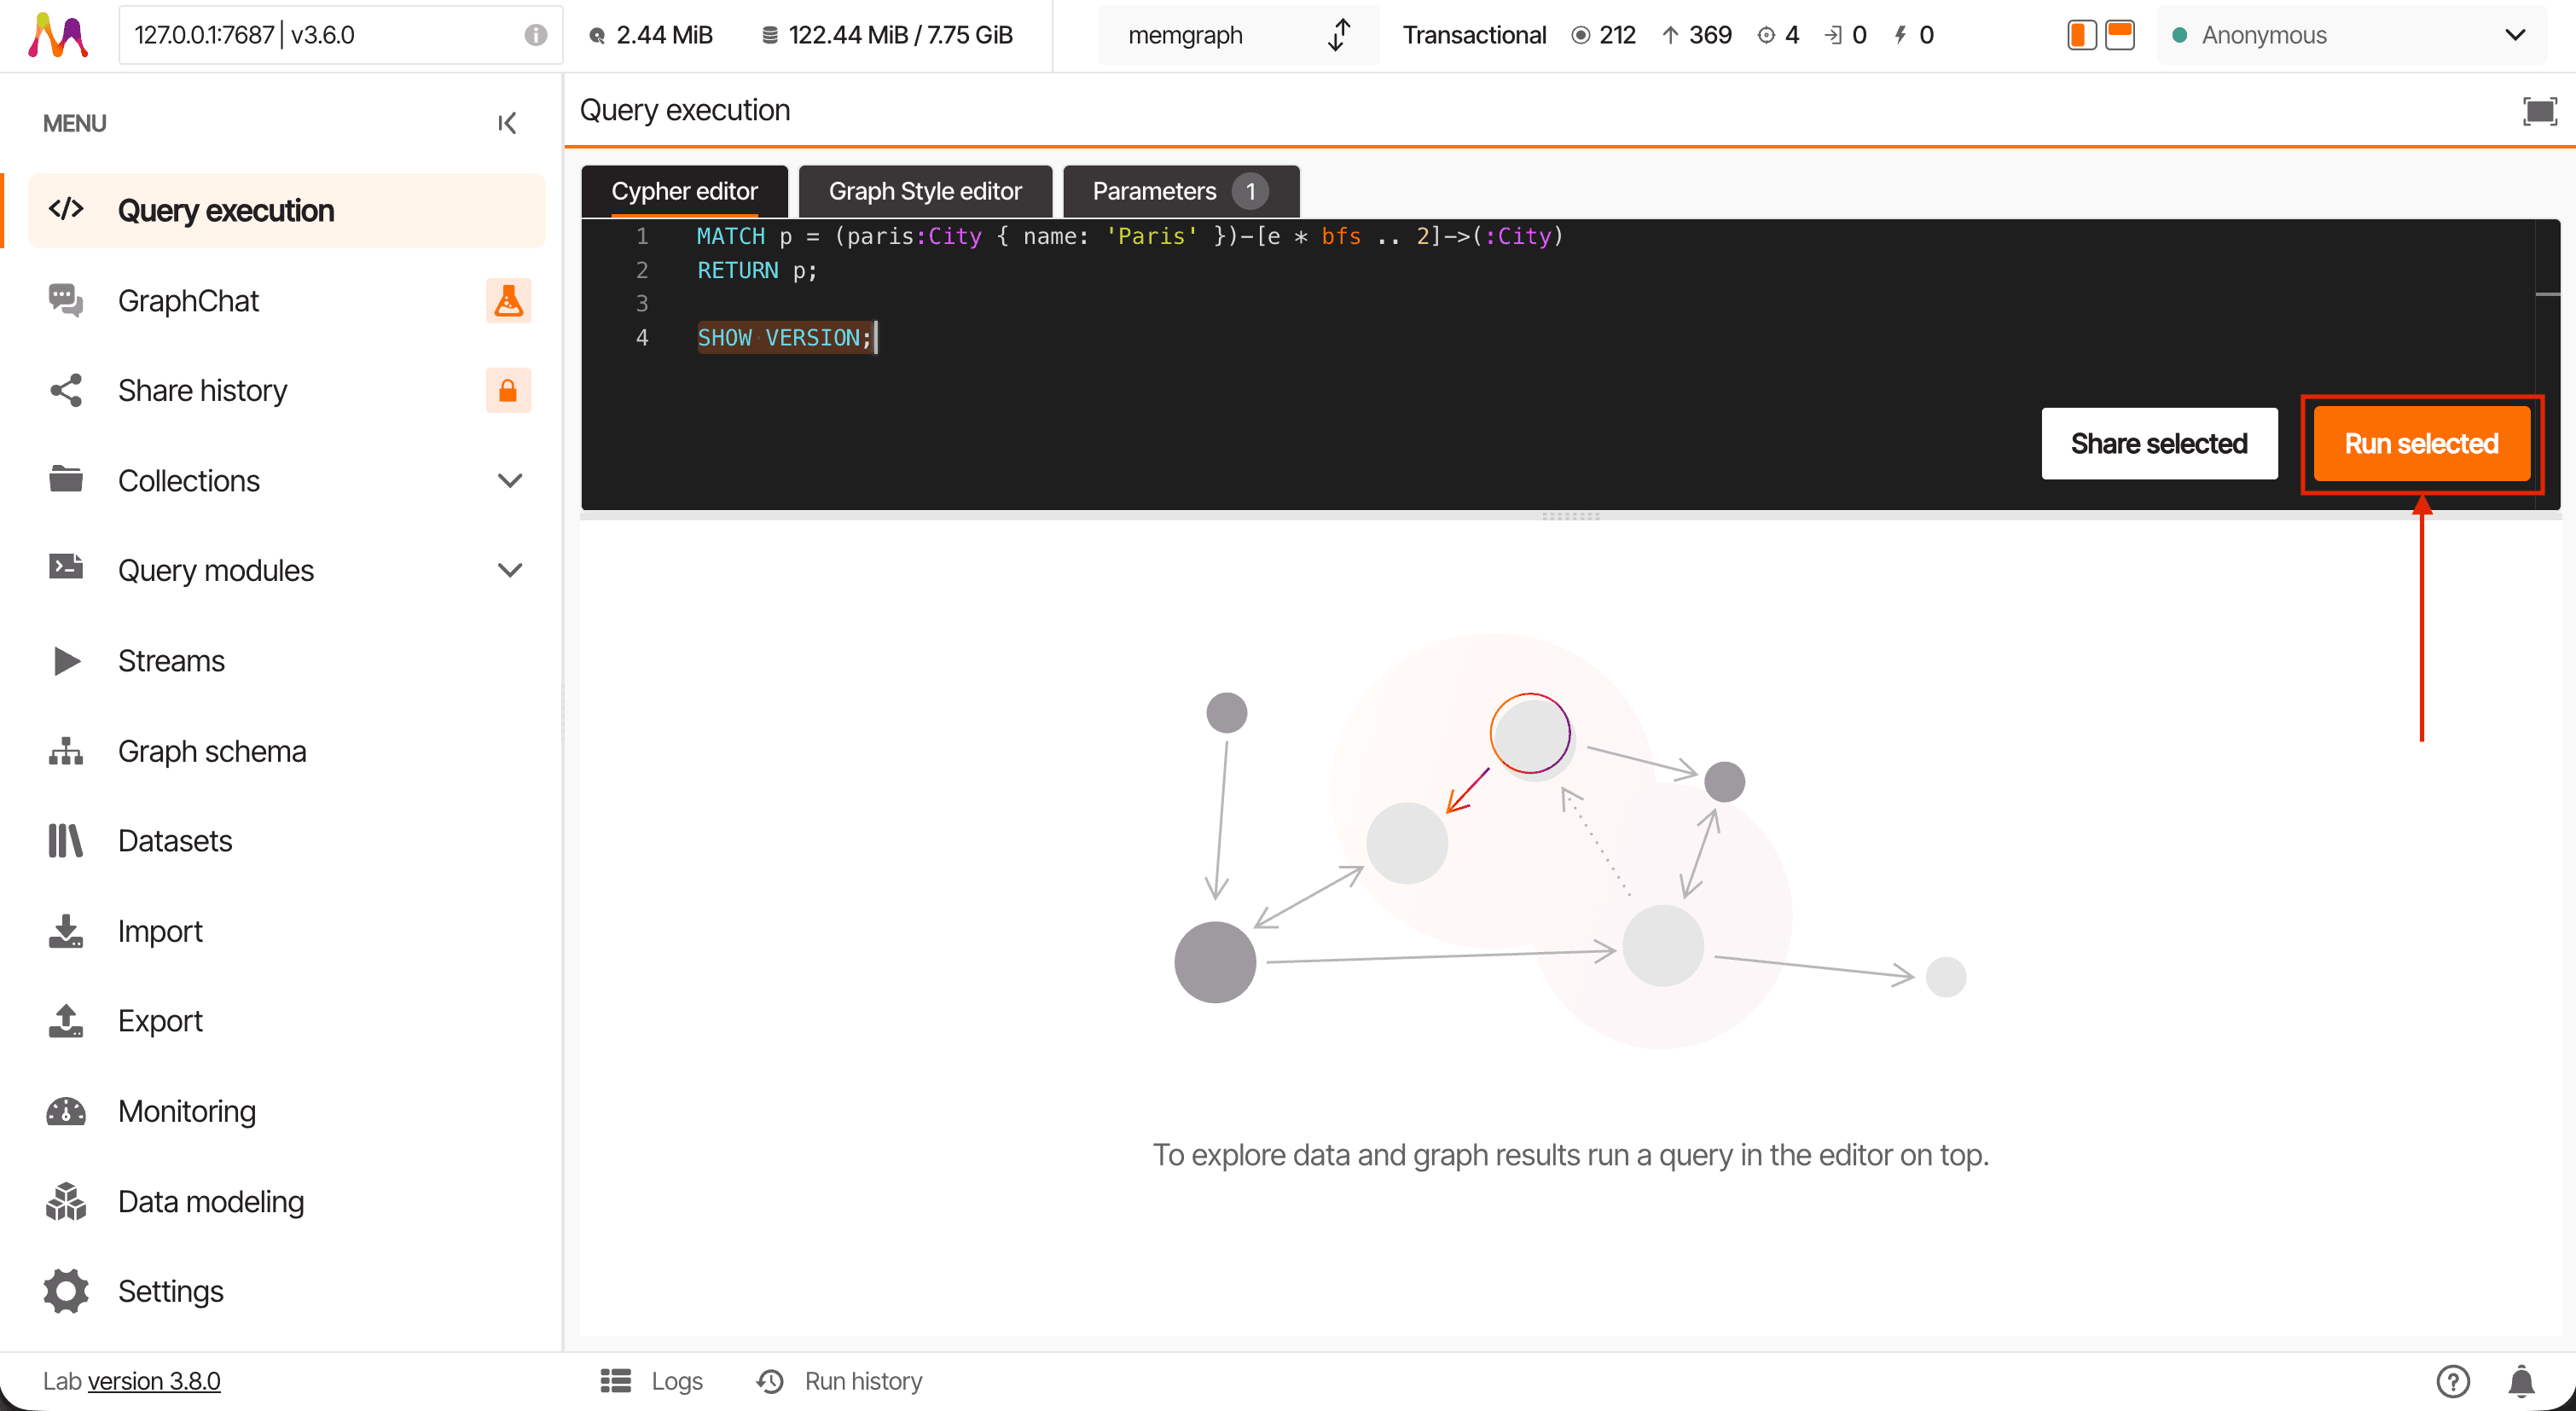Click the Share history lock icon

[508, 390]
